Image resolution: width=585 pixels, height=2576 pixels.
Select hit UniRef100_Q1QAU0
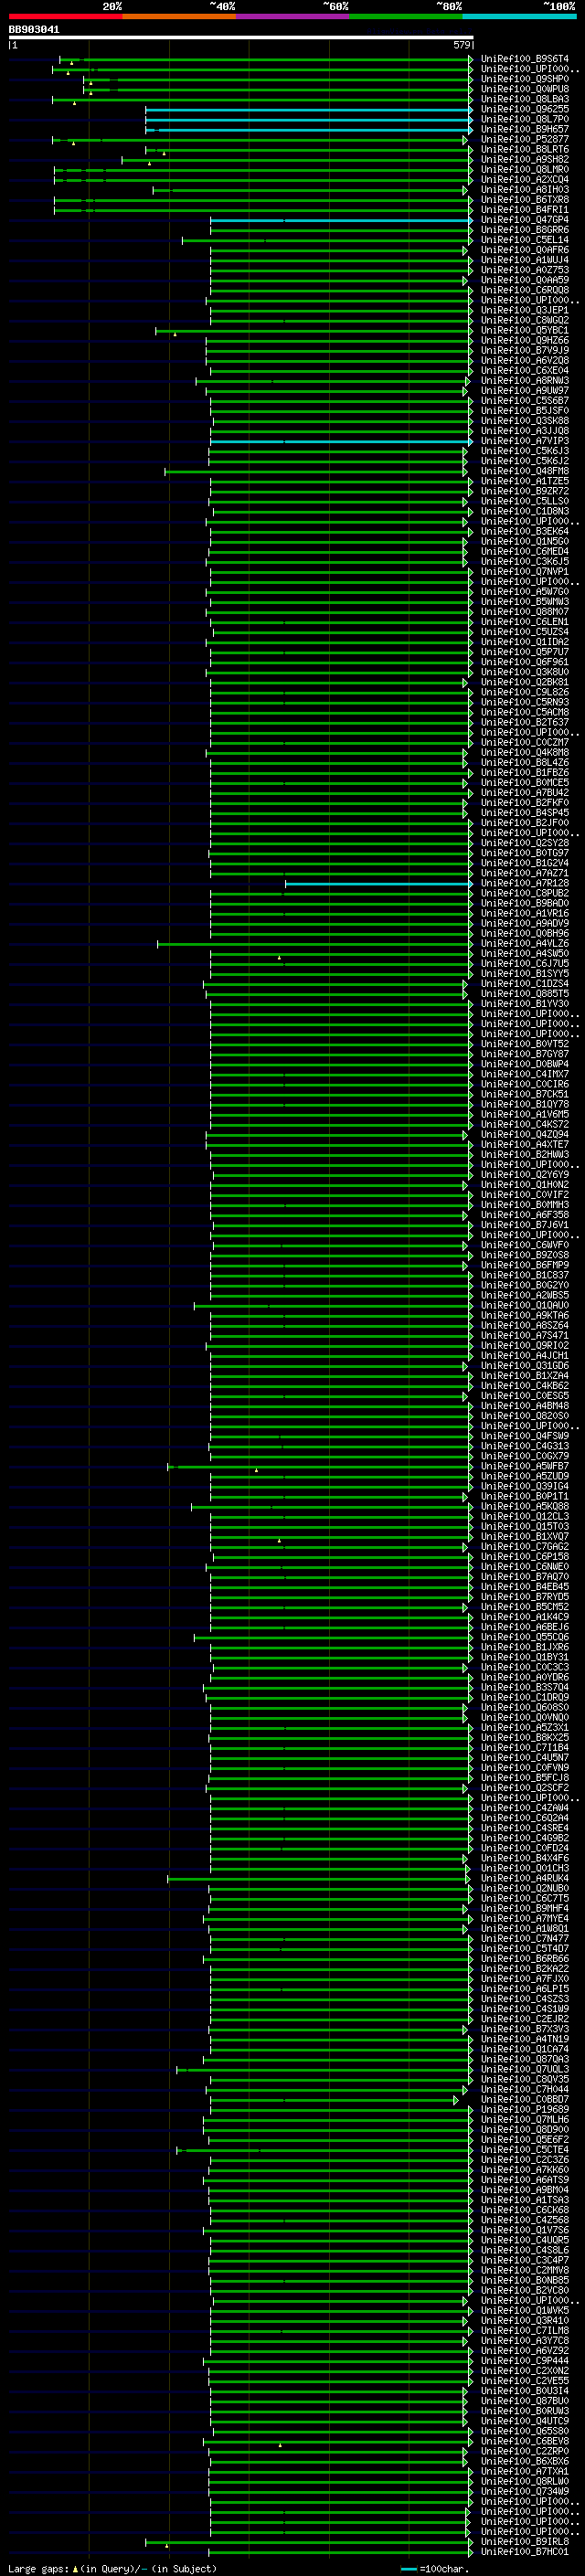[524, 1305]
